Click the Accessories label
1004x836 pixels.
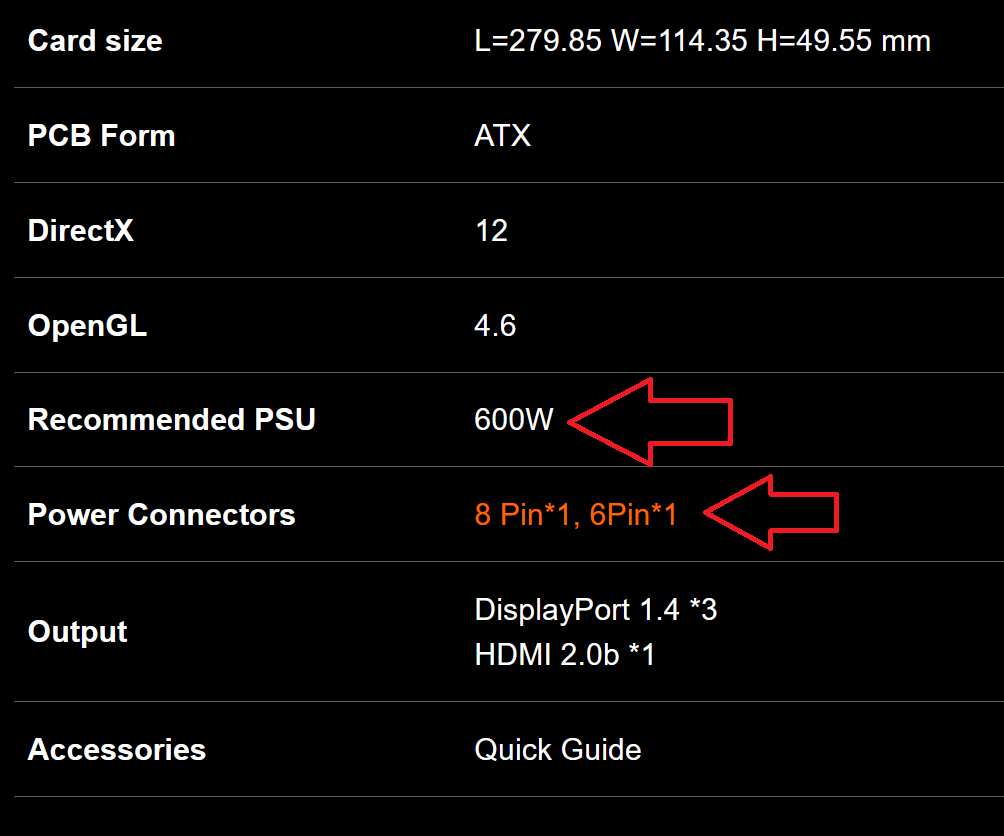pos(117,750)
